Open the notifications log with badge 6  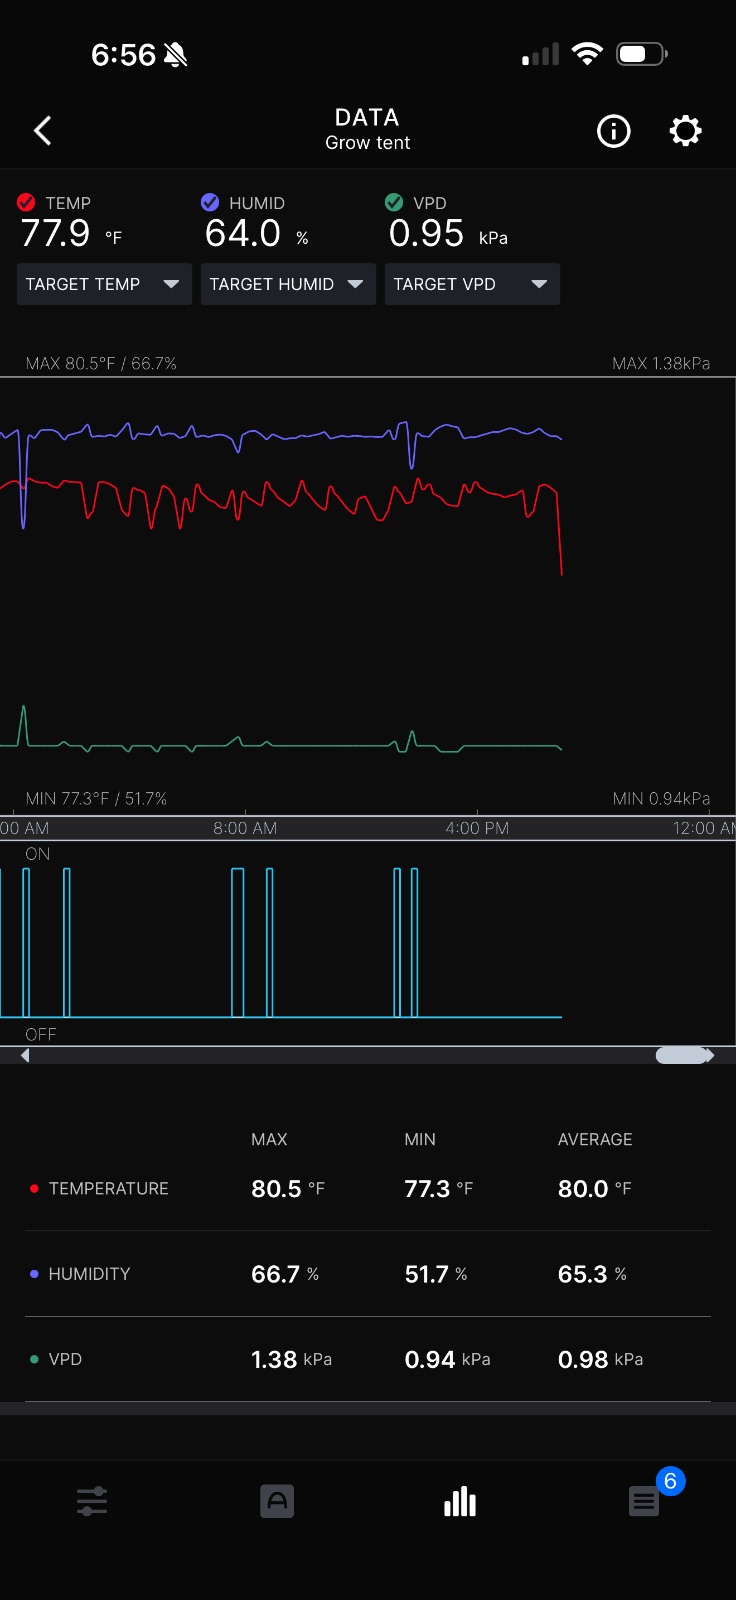[645, 1501]
